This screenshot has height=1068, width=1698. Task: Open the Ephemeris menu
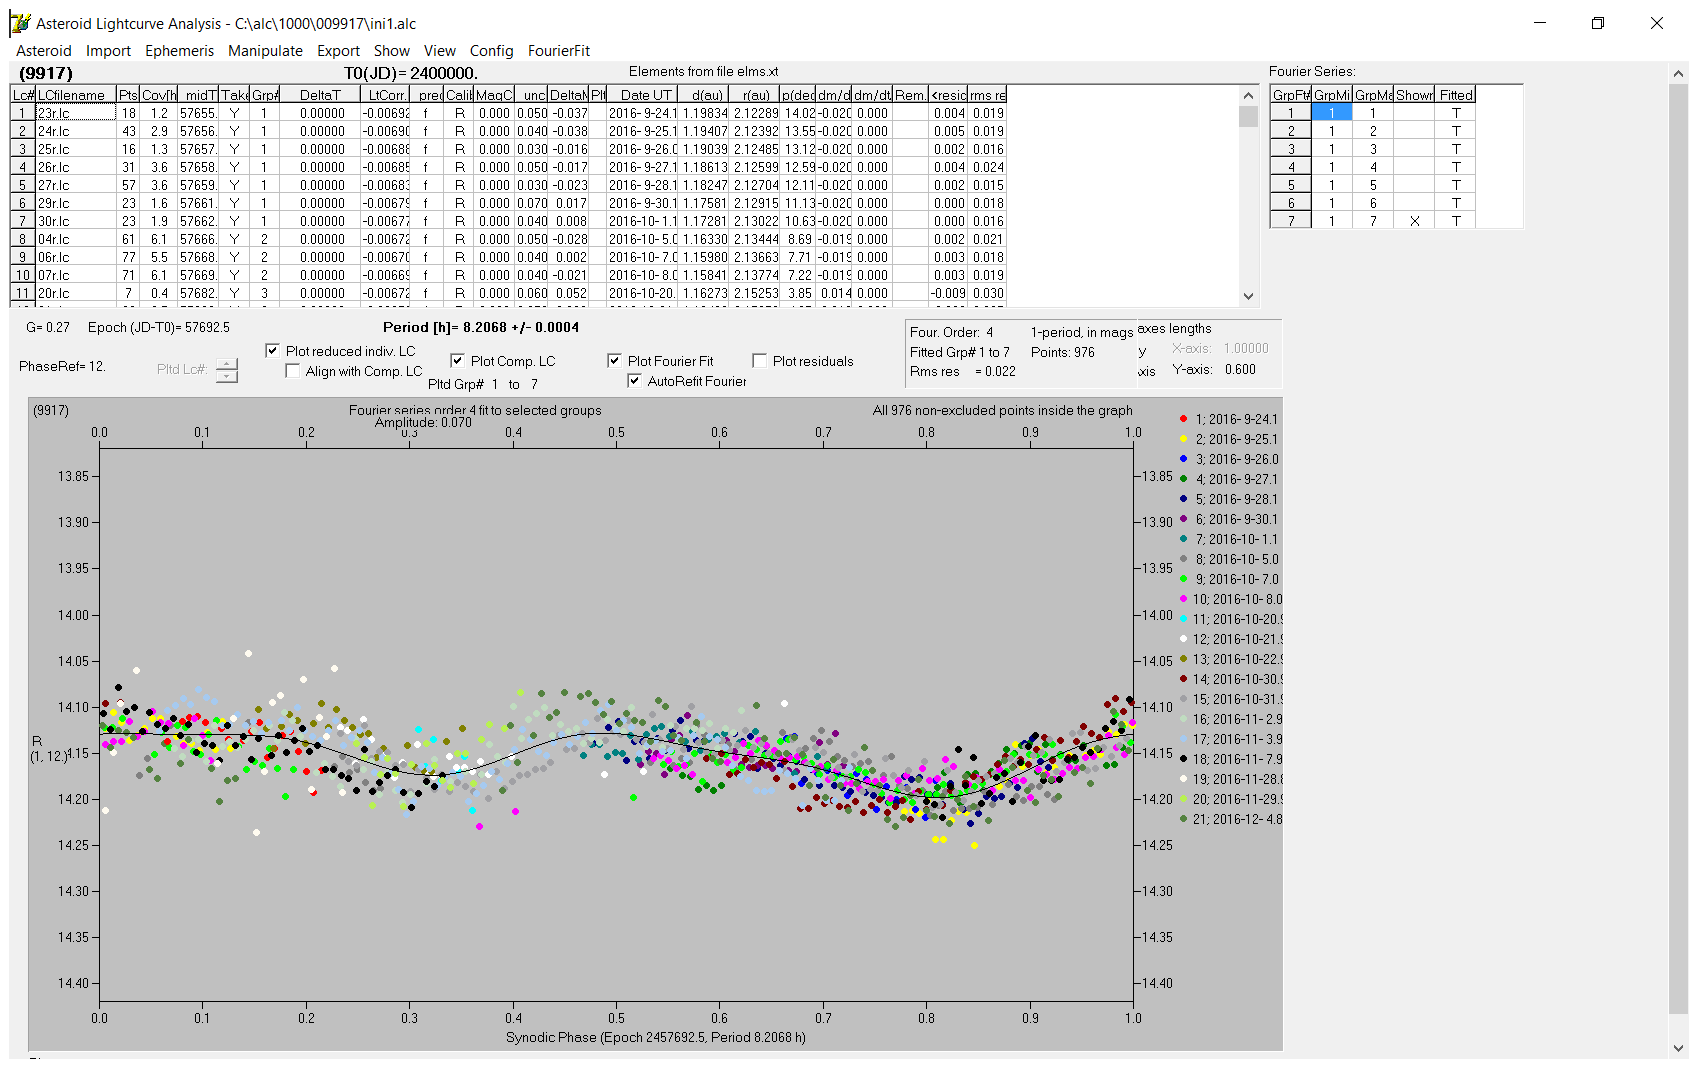[x=179, y=51]
